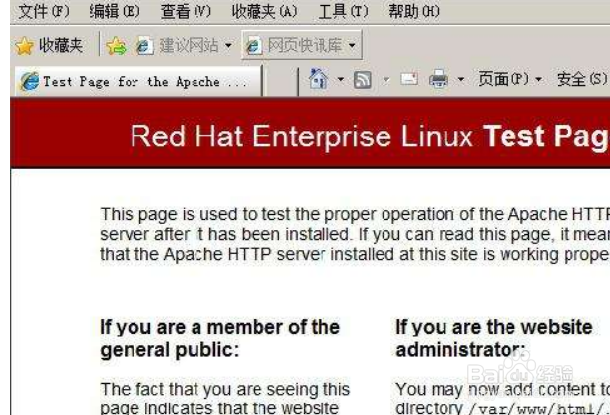Click the RSS feeds icon
Viewport: 610px width, 415px height.
click(363, 80)
